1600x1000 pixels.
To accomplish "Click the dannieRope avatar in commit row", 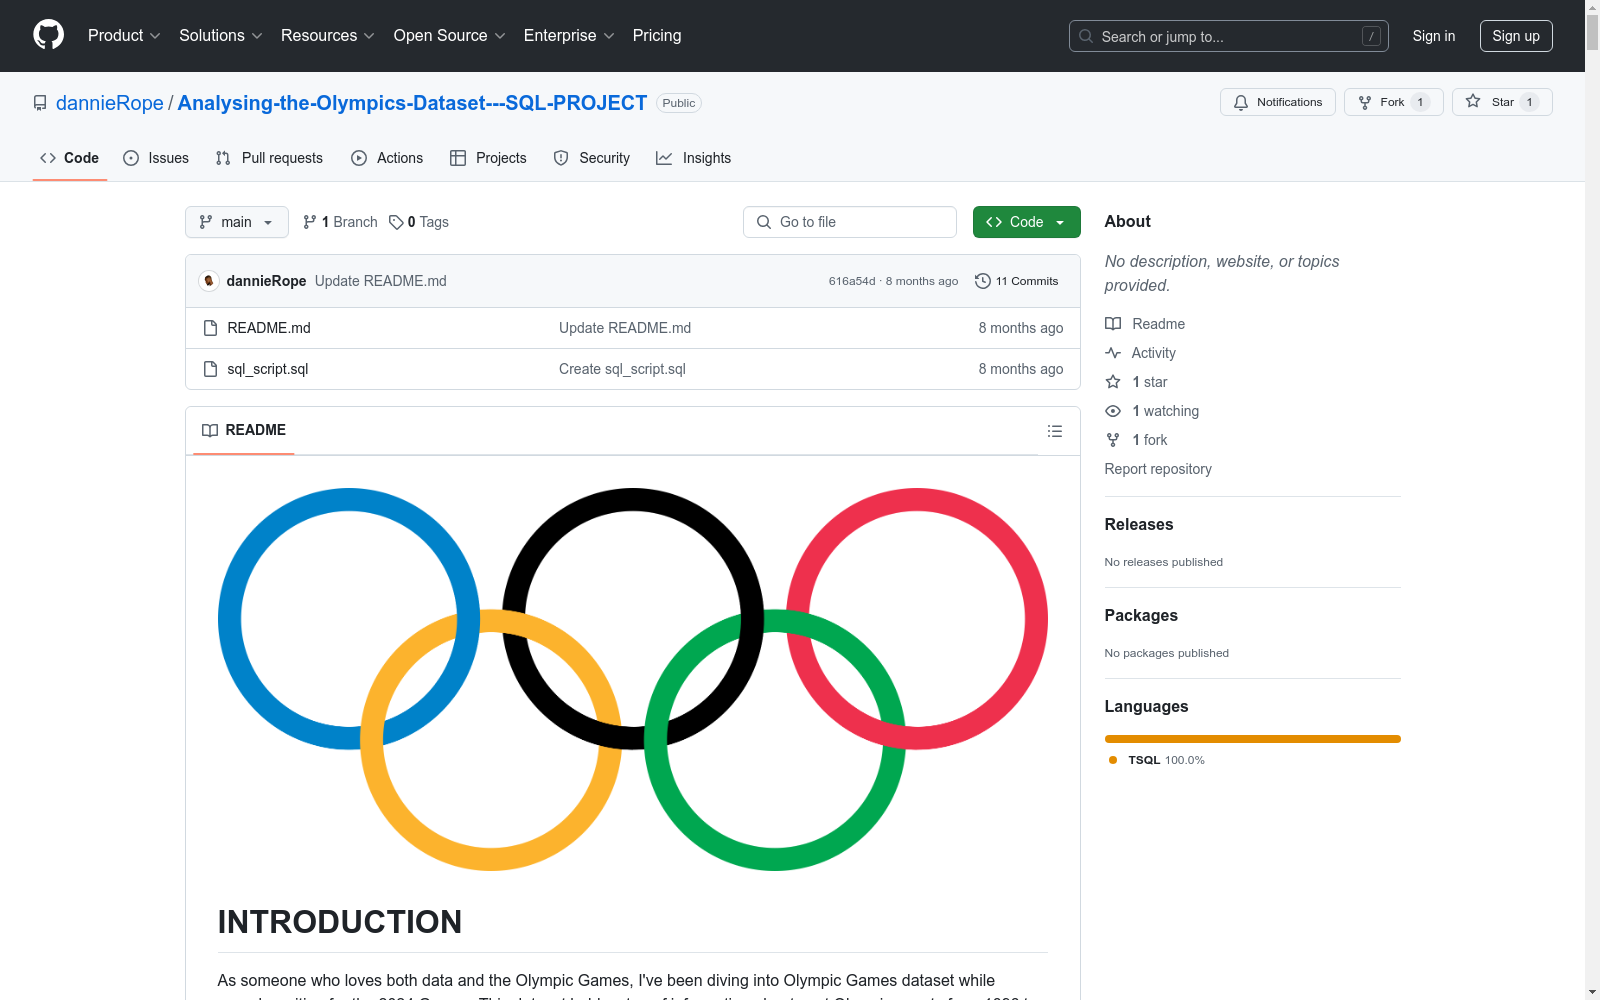I will pos(209,281).
